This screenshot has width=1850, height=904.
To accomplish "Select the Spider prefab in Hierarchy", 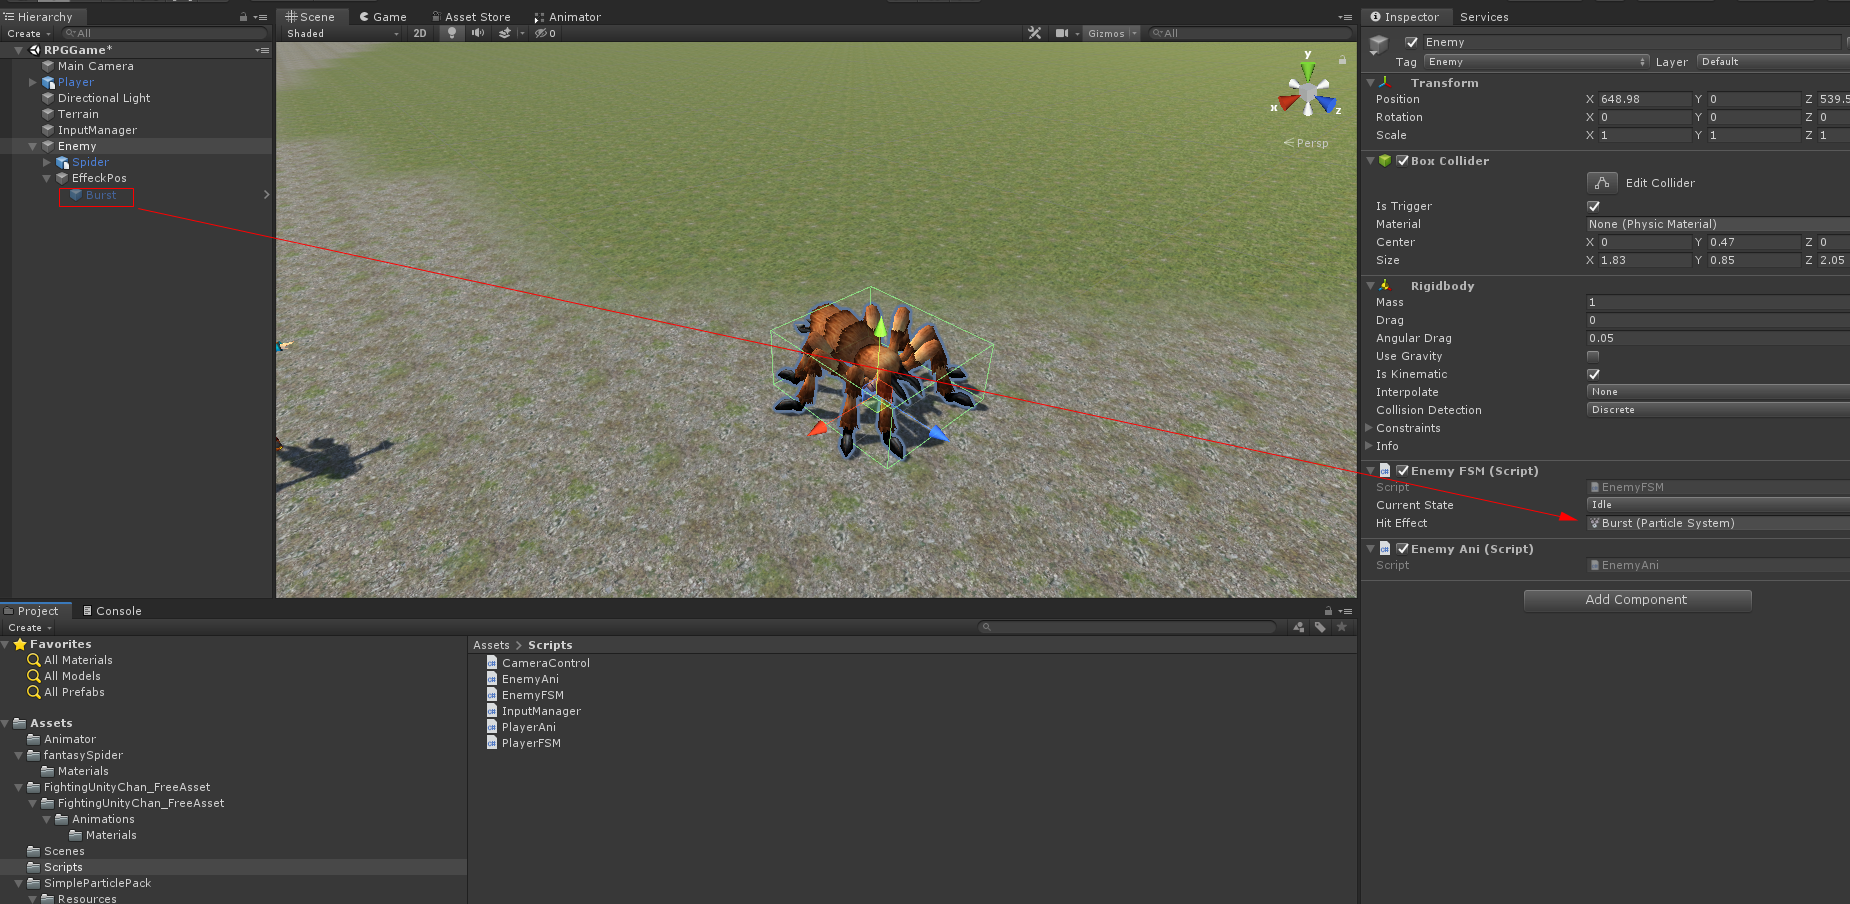I will point(90,162).
